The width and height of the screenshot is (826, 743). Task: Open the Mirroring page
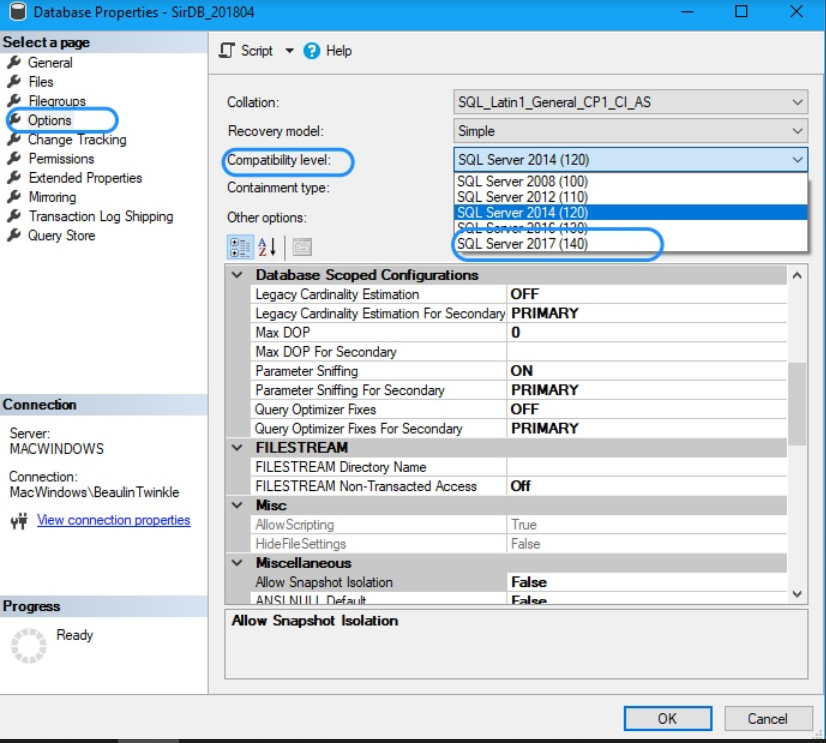coord(52,197)
